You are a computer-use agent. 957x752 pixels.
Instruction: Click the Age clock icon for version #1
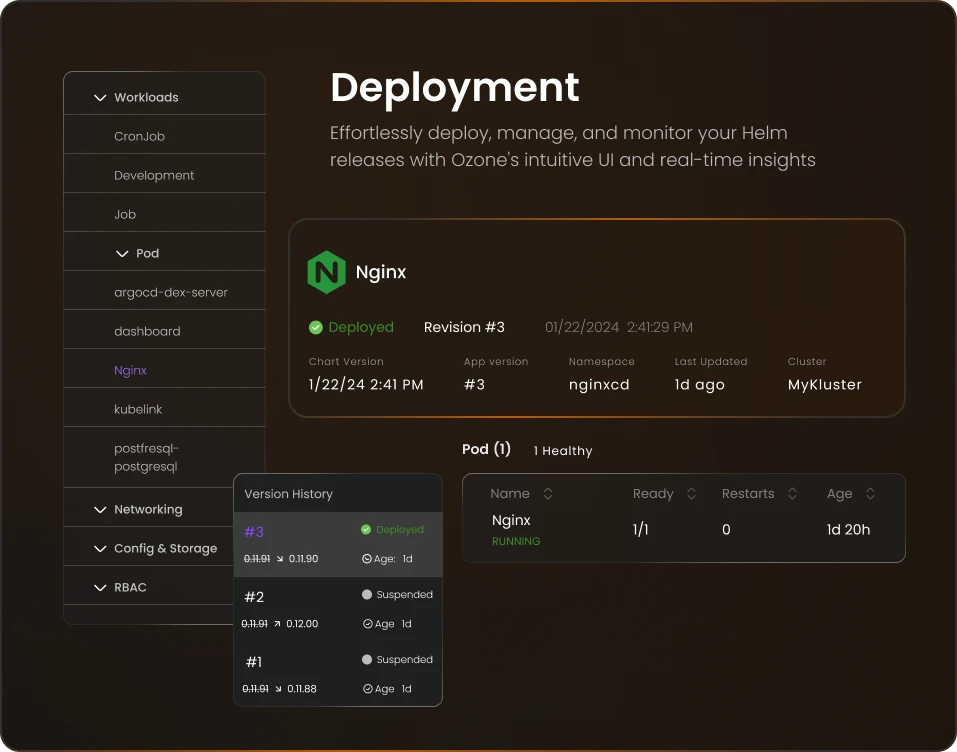pyautogui.click(x=366, y=689)
